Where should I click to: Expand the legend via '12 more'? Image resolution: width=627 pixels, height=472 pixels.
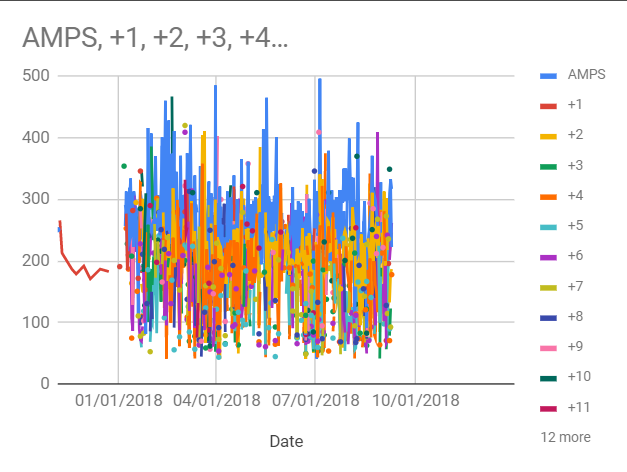click(565, 437)
